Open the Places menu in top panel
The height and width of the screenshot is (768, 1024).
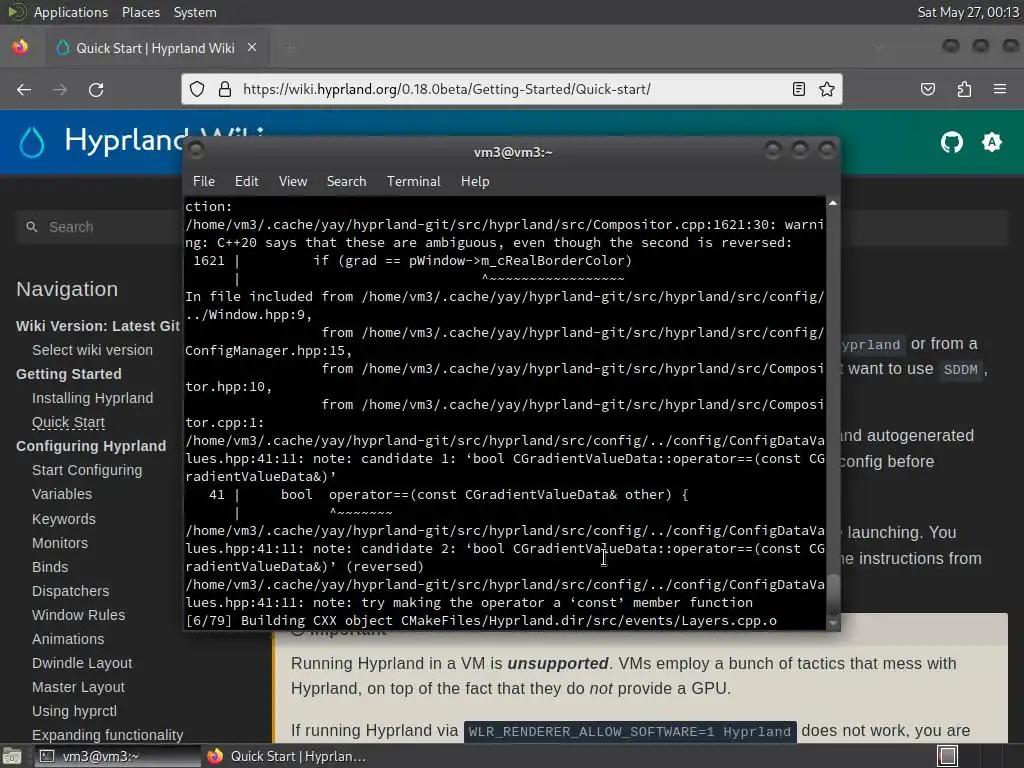click(x=140, y=12)
